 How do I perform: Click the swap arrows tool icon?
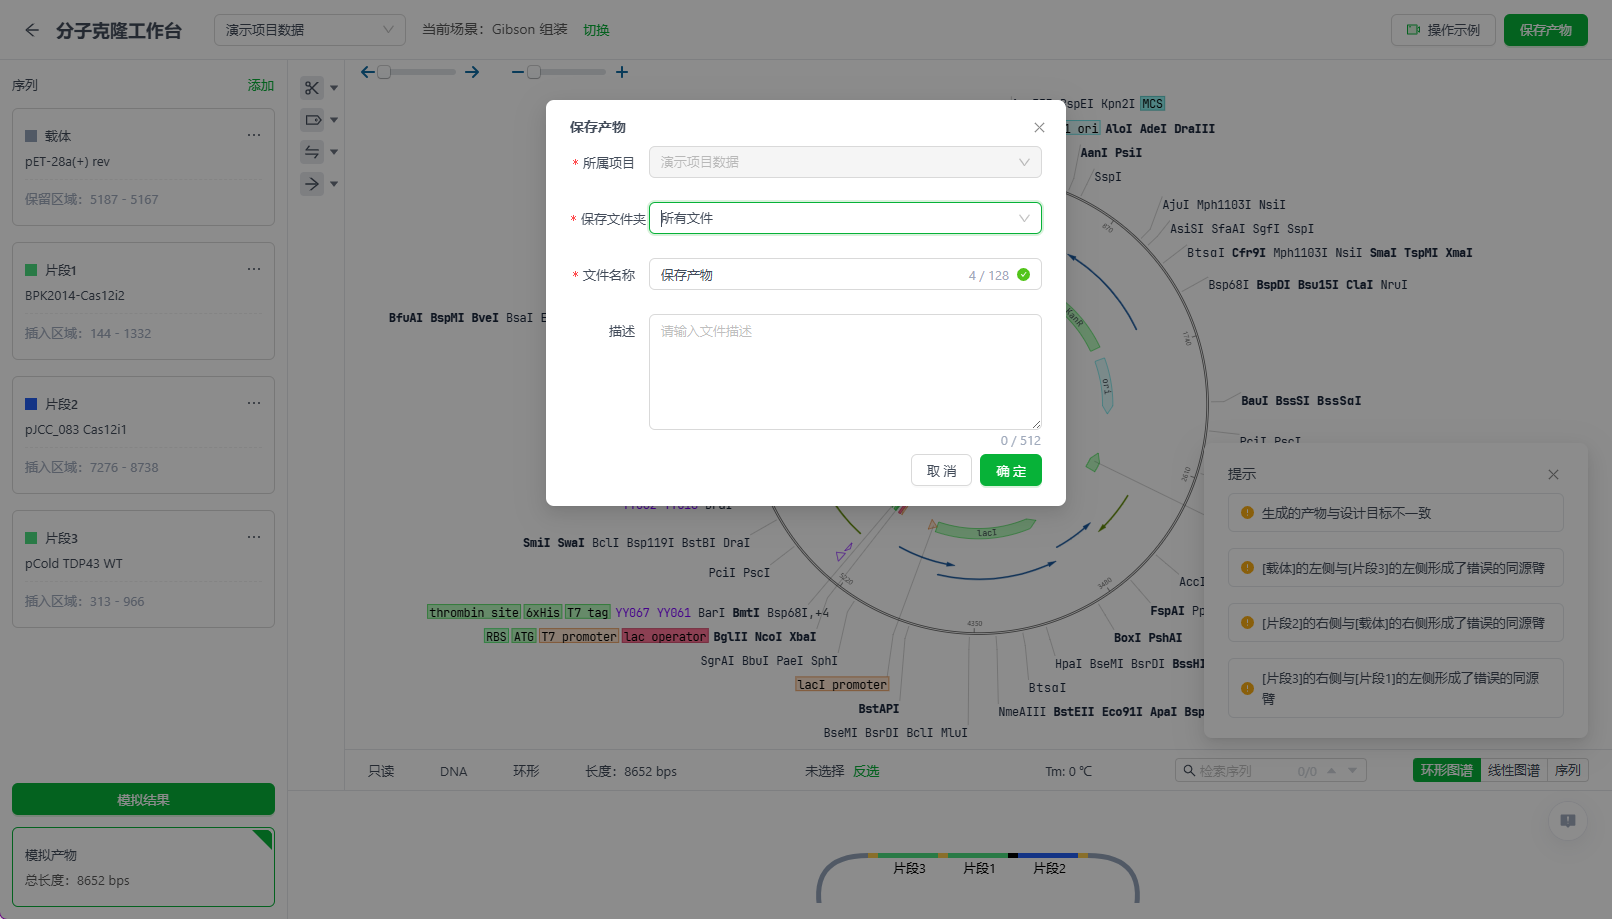pos(312,152)
